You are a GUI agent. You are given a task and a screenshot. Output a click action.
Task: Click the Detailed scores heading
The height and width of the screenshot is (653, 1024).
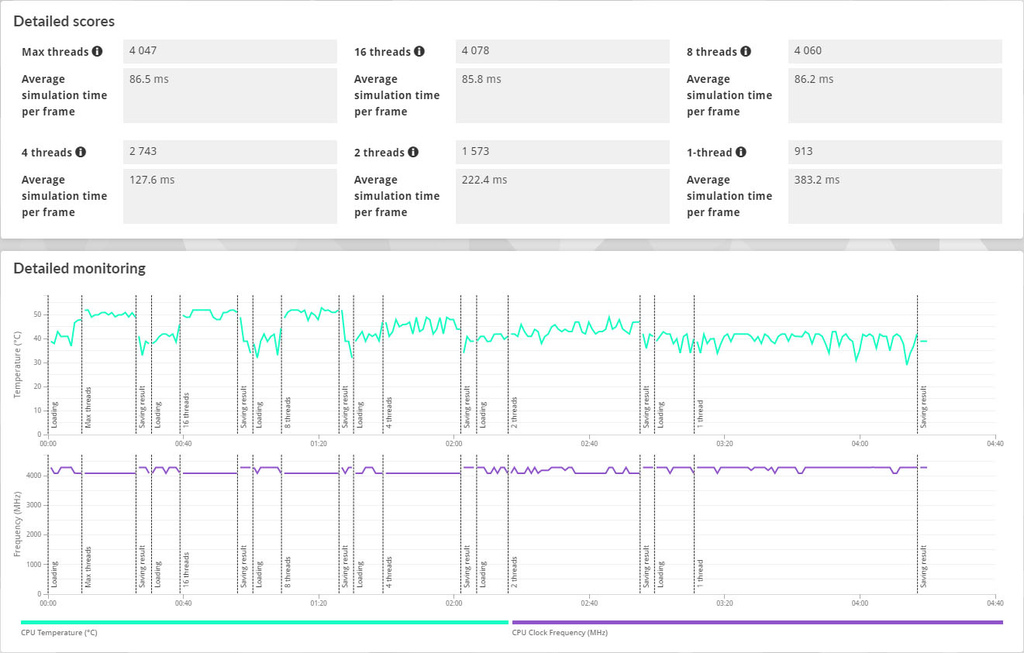point(64,22)
